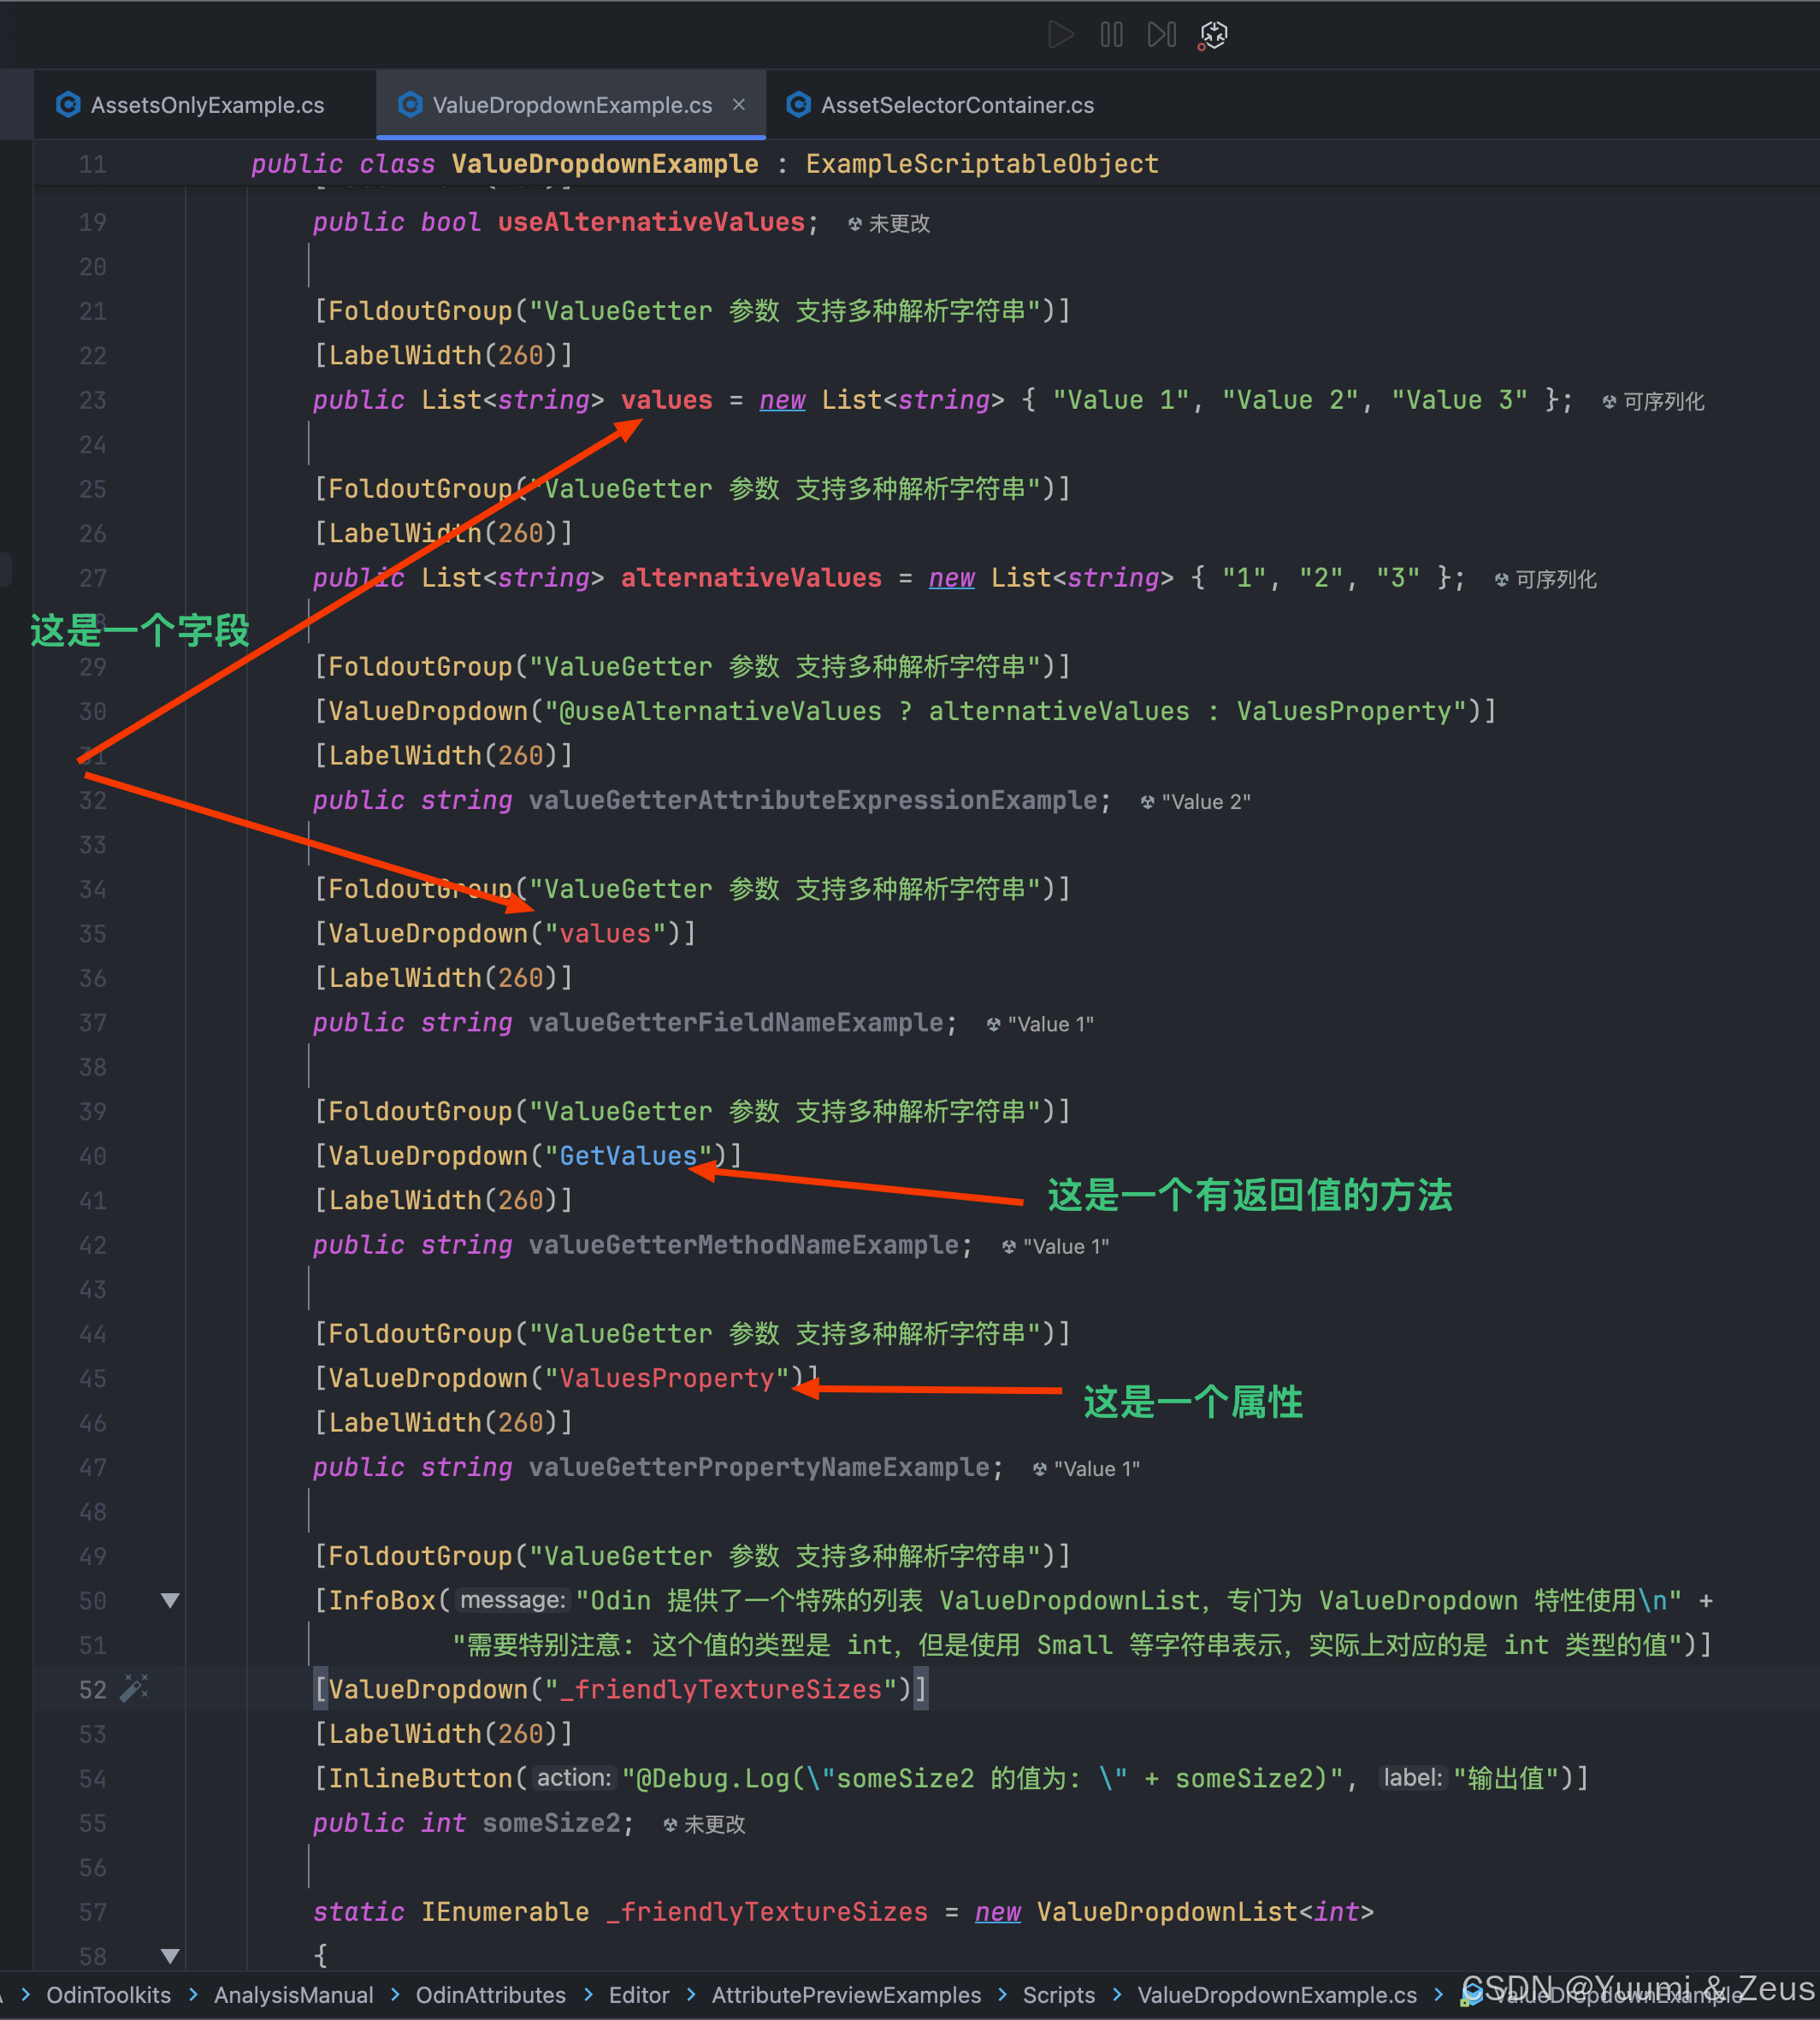1820x2020 pixels.
Task: Select the AttributePreviewExamples breadcrumb
Action: click(846, 1995)
